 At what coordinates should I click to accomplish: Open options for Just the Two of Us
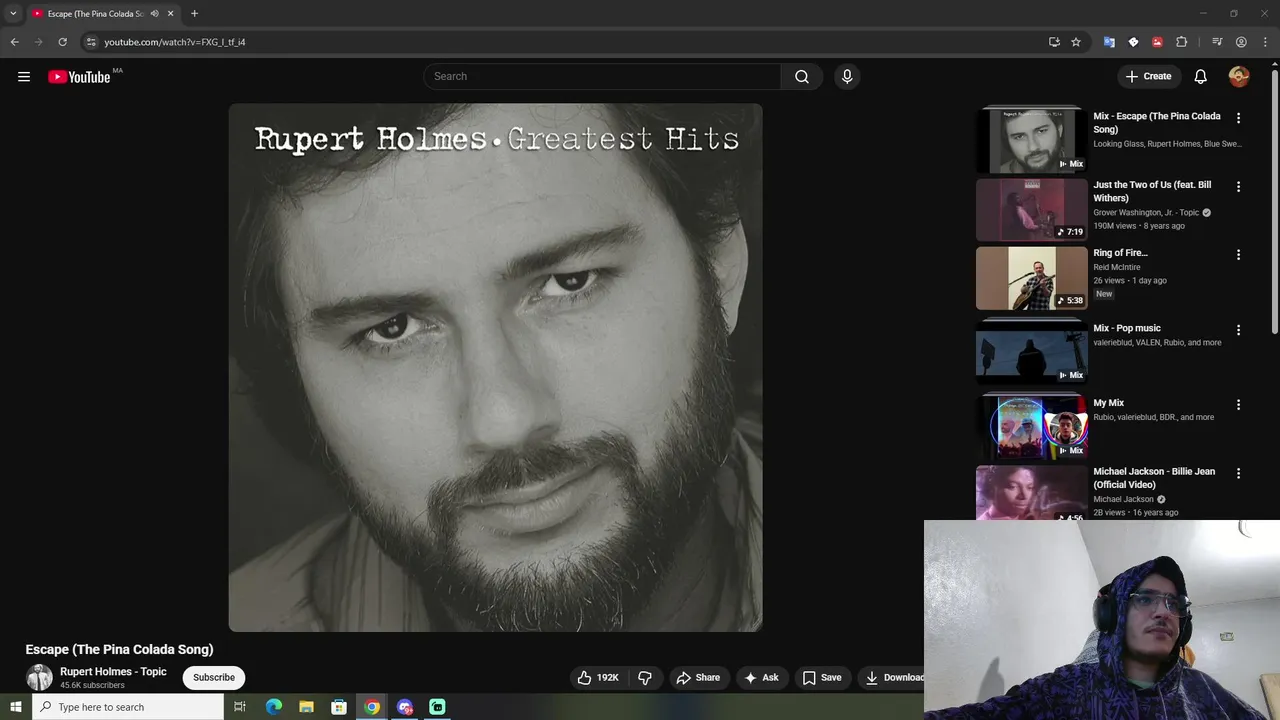[x=1238, y=187]
